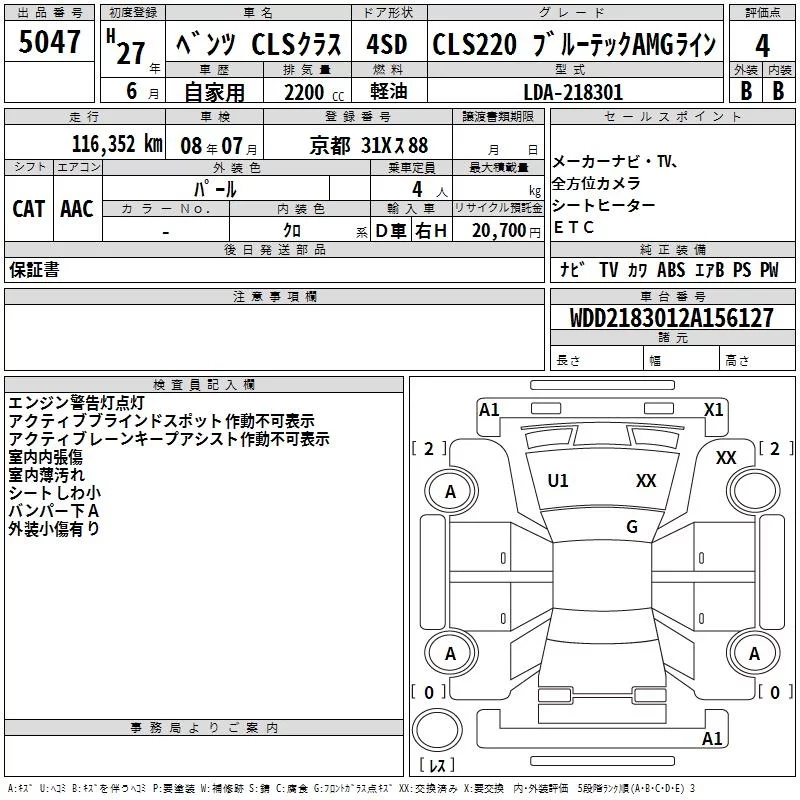Click the 事務局よりご案内 header
This screenshot has width=800, height=800.
tap(204, 728)
